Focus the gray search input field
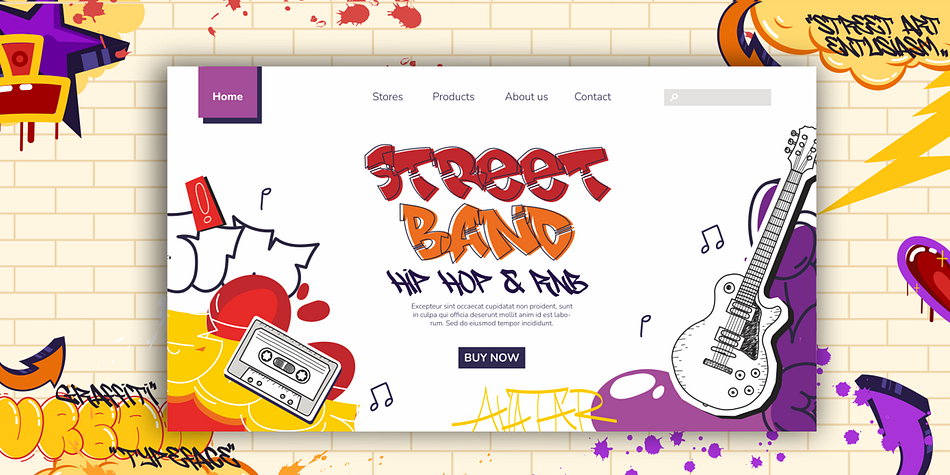The width and height of the screenshot is (950, 475). tap(717, 98)
